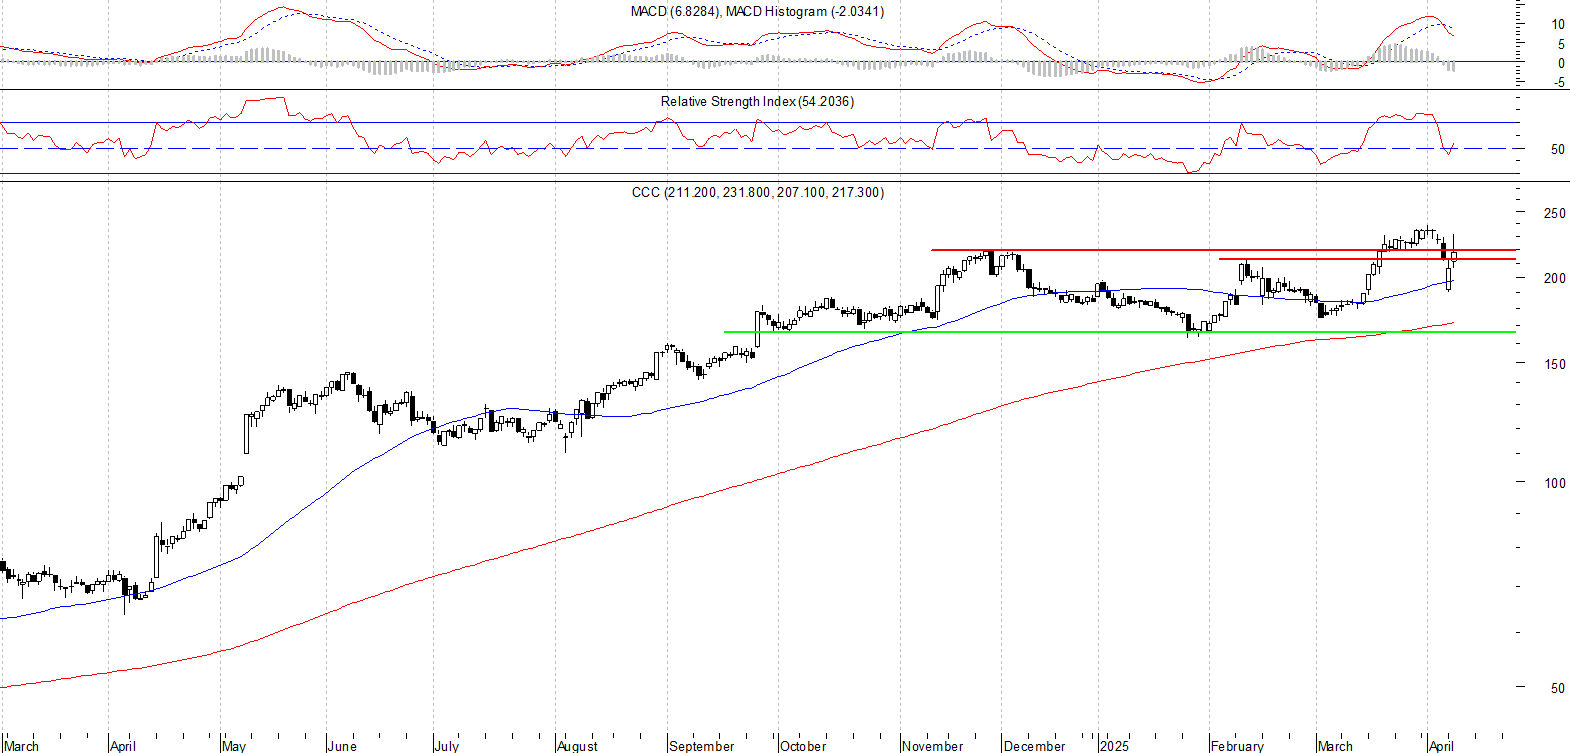The image size is (1570, 753).
Task: Click the Relative Strength Index title
Action: coord(757,102)
